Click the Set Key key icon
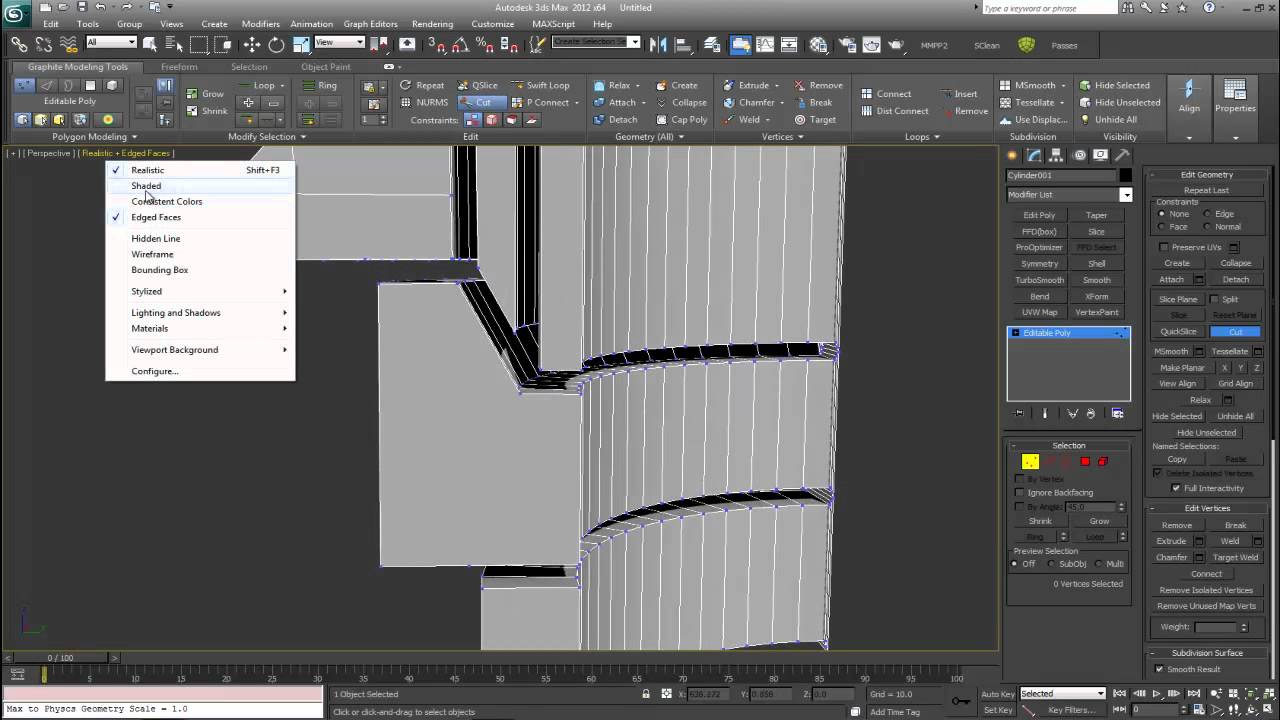 click(x=961, y=701)
